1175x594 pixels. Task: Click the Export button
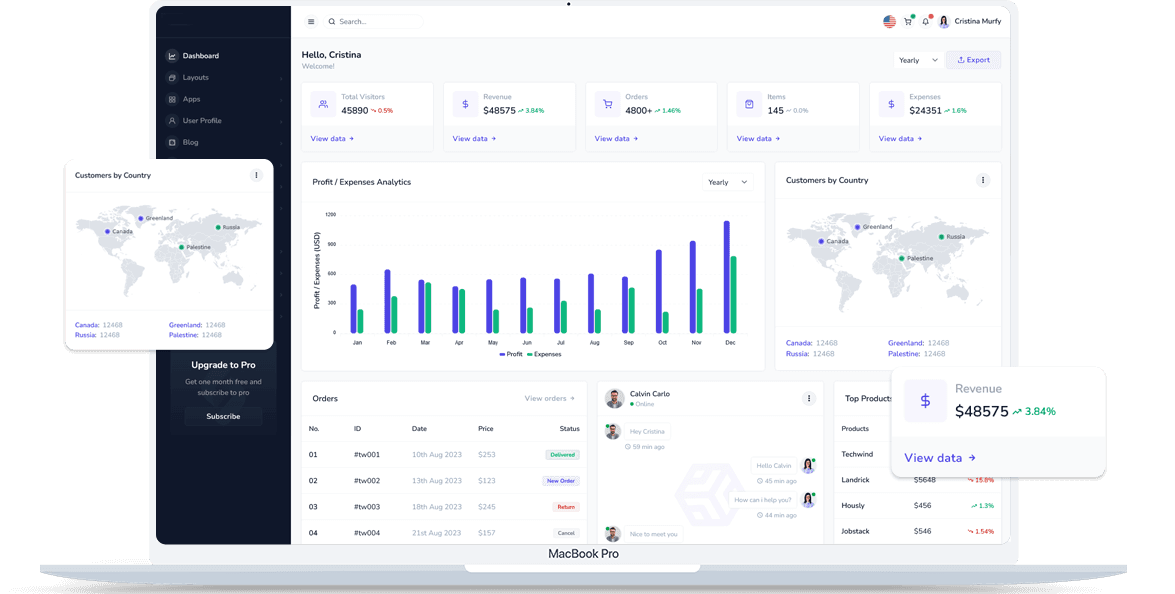click(x=973, y=60)
